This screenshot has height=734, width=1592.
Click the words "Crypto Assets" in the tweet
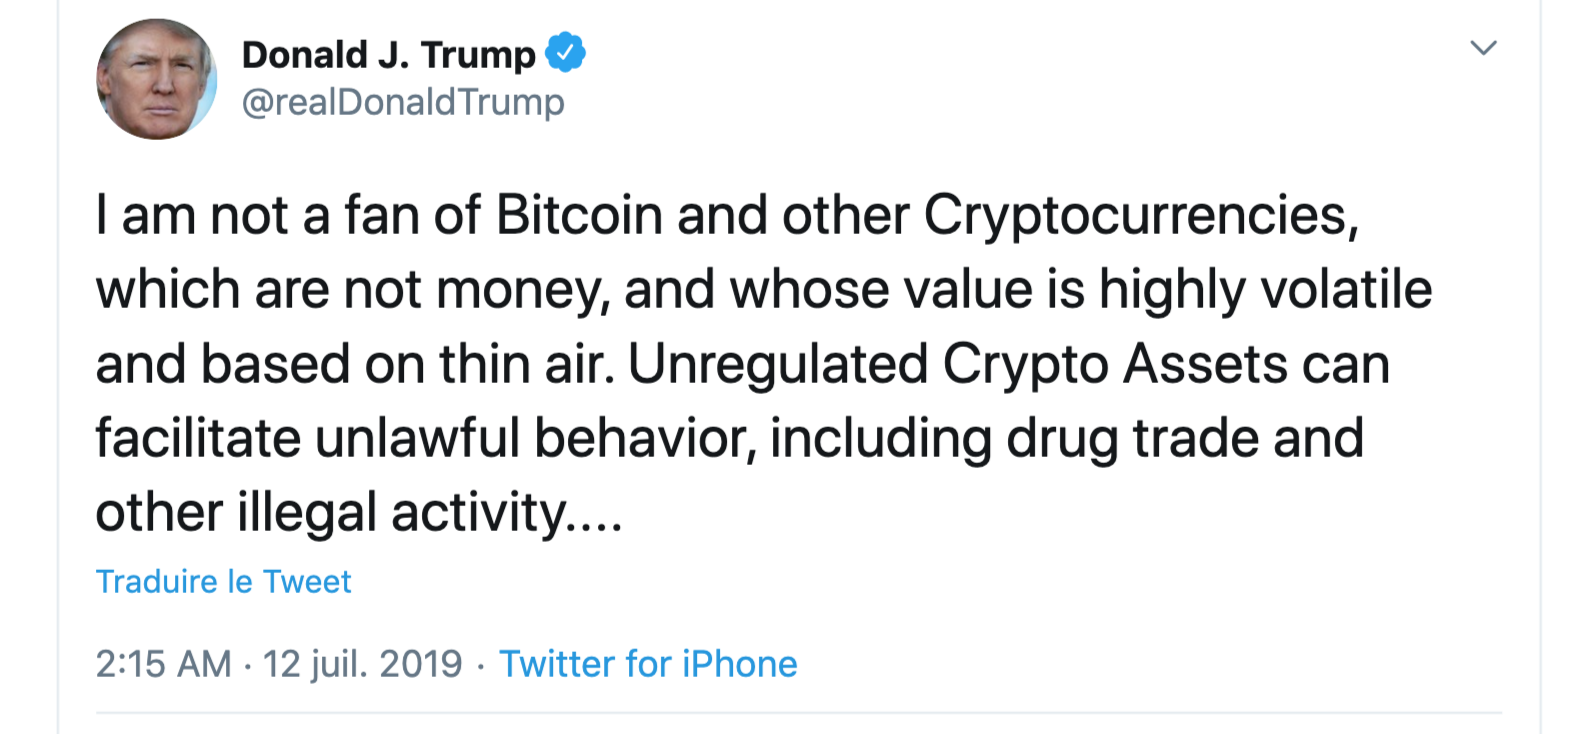coord(1115,364)
